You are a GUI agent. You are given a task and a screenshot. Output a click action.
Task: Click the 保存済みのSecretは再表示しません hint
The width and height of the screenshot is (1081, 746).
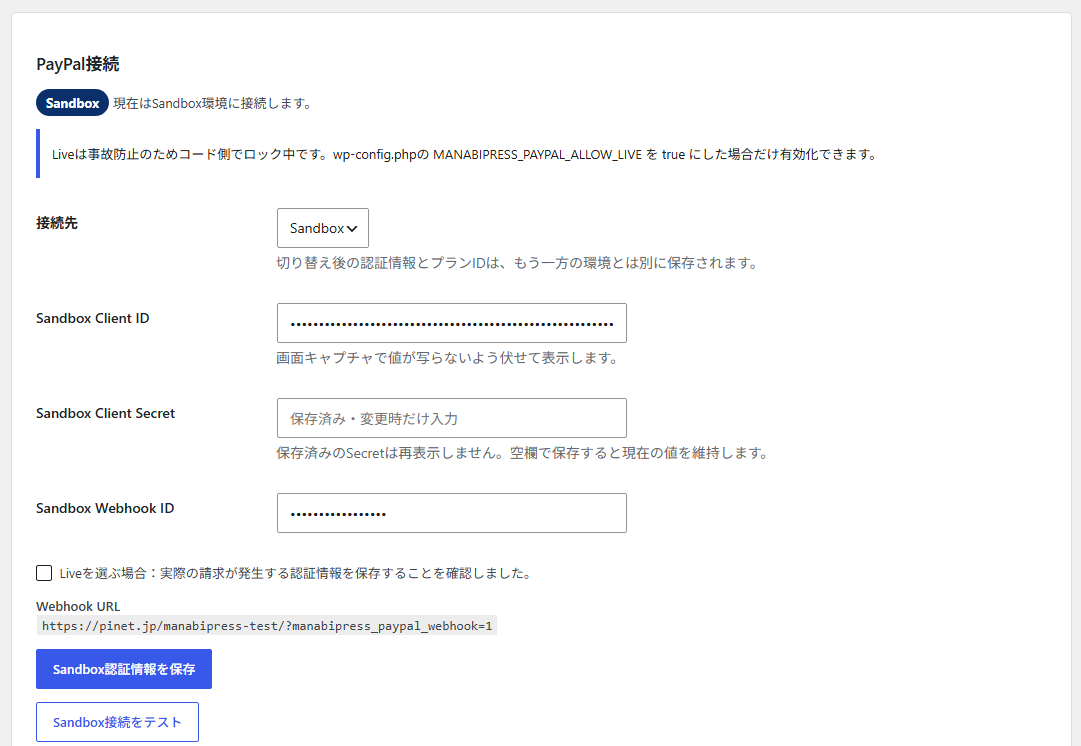tap(522, 453)
